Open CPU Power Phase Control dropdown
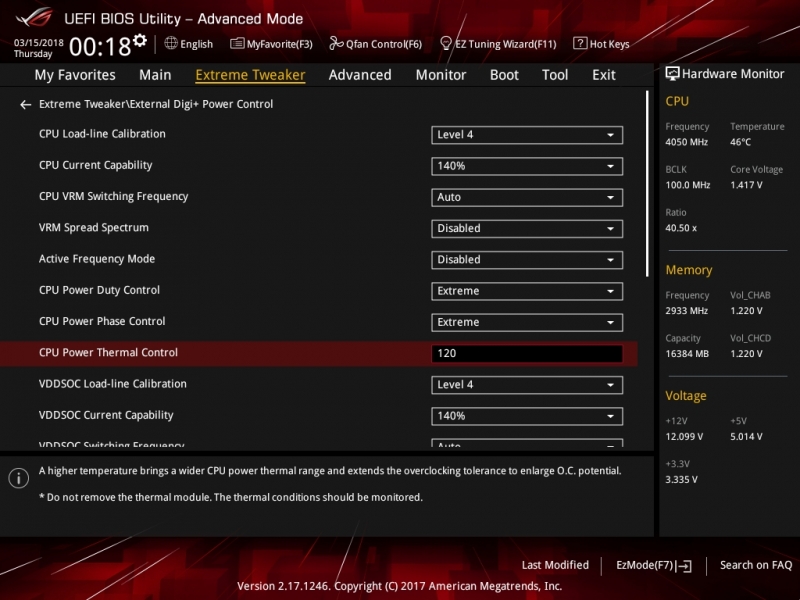This screenshot has width=800, height=600. (x=527, y=322)
